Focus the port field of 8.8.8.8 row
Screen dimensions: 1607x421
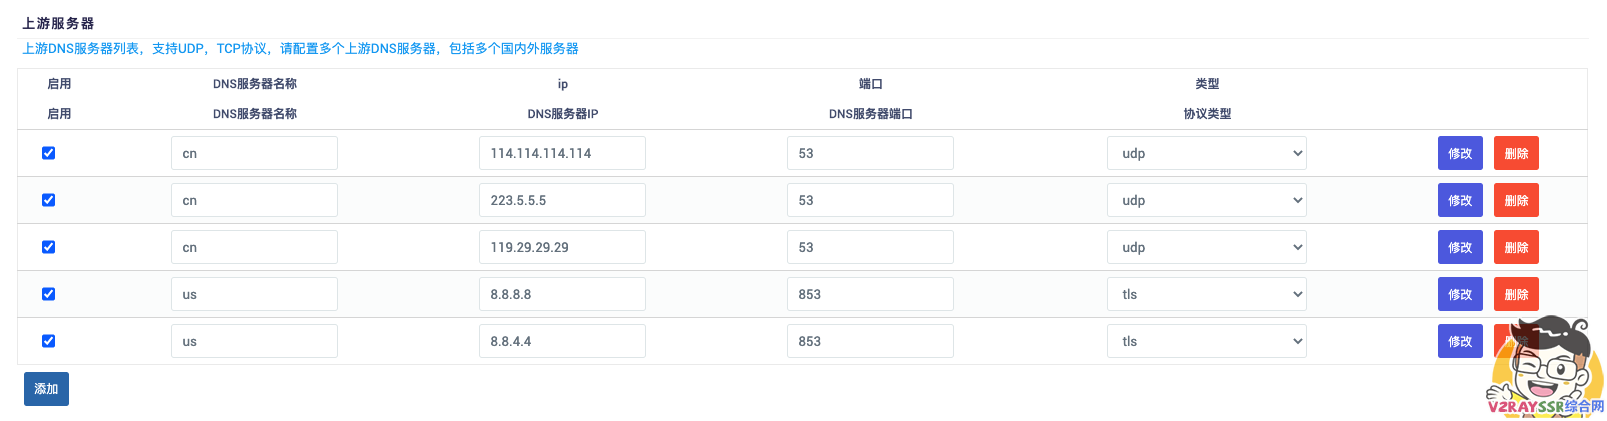870,294
